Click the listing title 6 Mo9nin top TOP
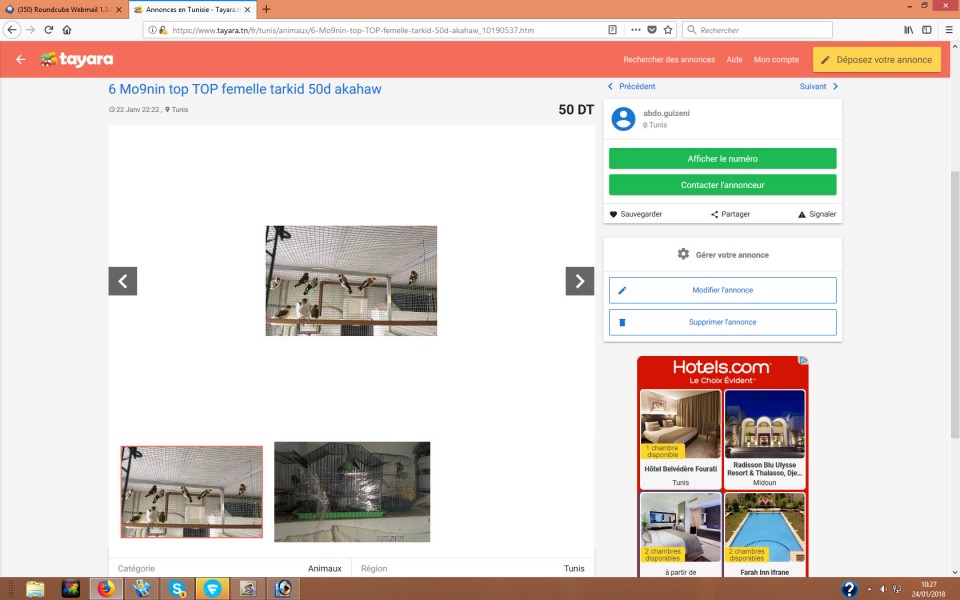The width and height of the screenshot is (960, 600). (245, 89)
